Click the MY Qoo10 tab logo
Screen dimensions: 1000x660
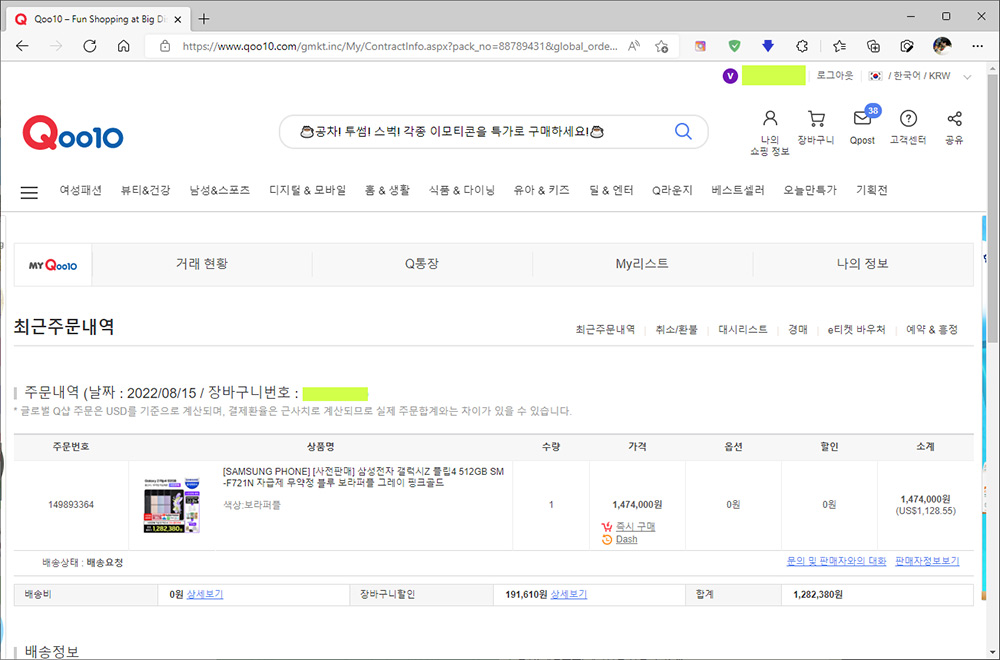point(53,265)
